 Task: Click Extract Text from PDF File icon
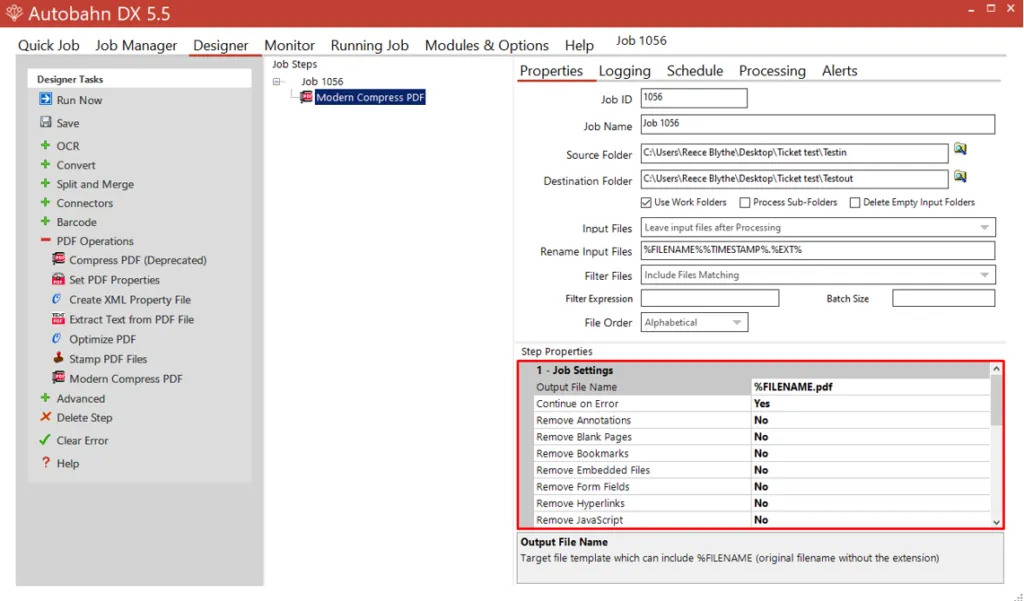tap(58, 319)
